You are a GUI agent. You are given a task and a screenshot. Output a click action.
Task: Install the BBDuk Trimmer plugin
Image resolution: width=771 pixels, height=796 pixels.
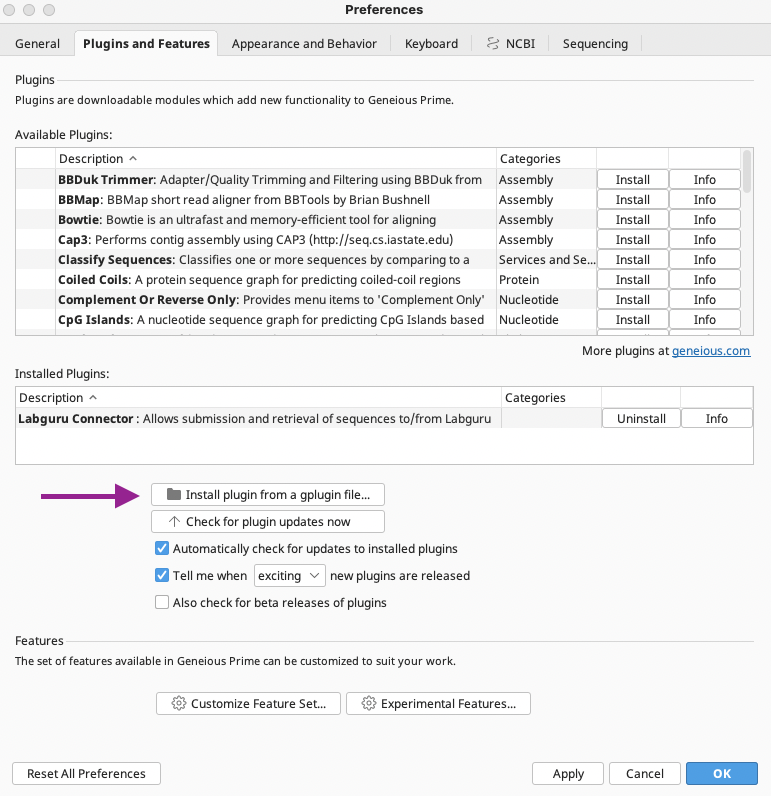pyautogui.click(x=632, y=180)
